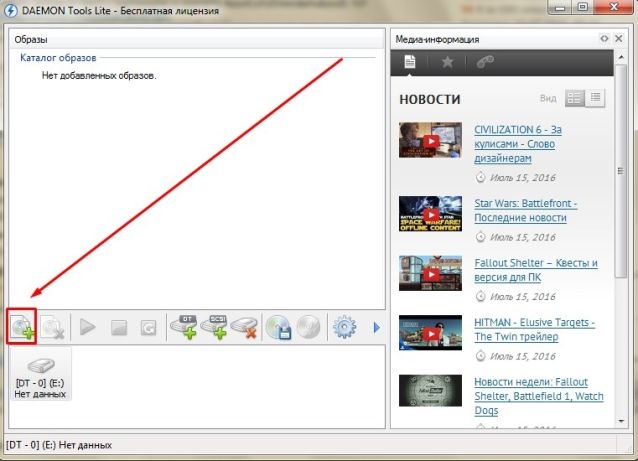Select the DT-0 (E:) virtual drive
This screenshot has height=461, width=638.
[x=40, y=376]
